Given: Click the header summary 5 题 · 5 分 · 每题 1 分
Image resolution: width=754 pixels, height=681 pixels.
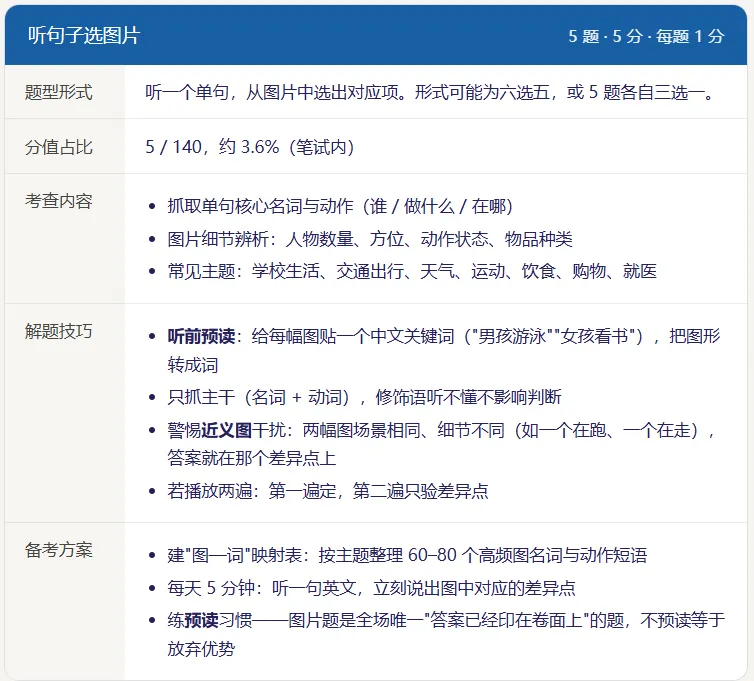Looking at the screenshot, I should point(646,36).
